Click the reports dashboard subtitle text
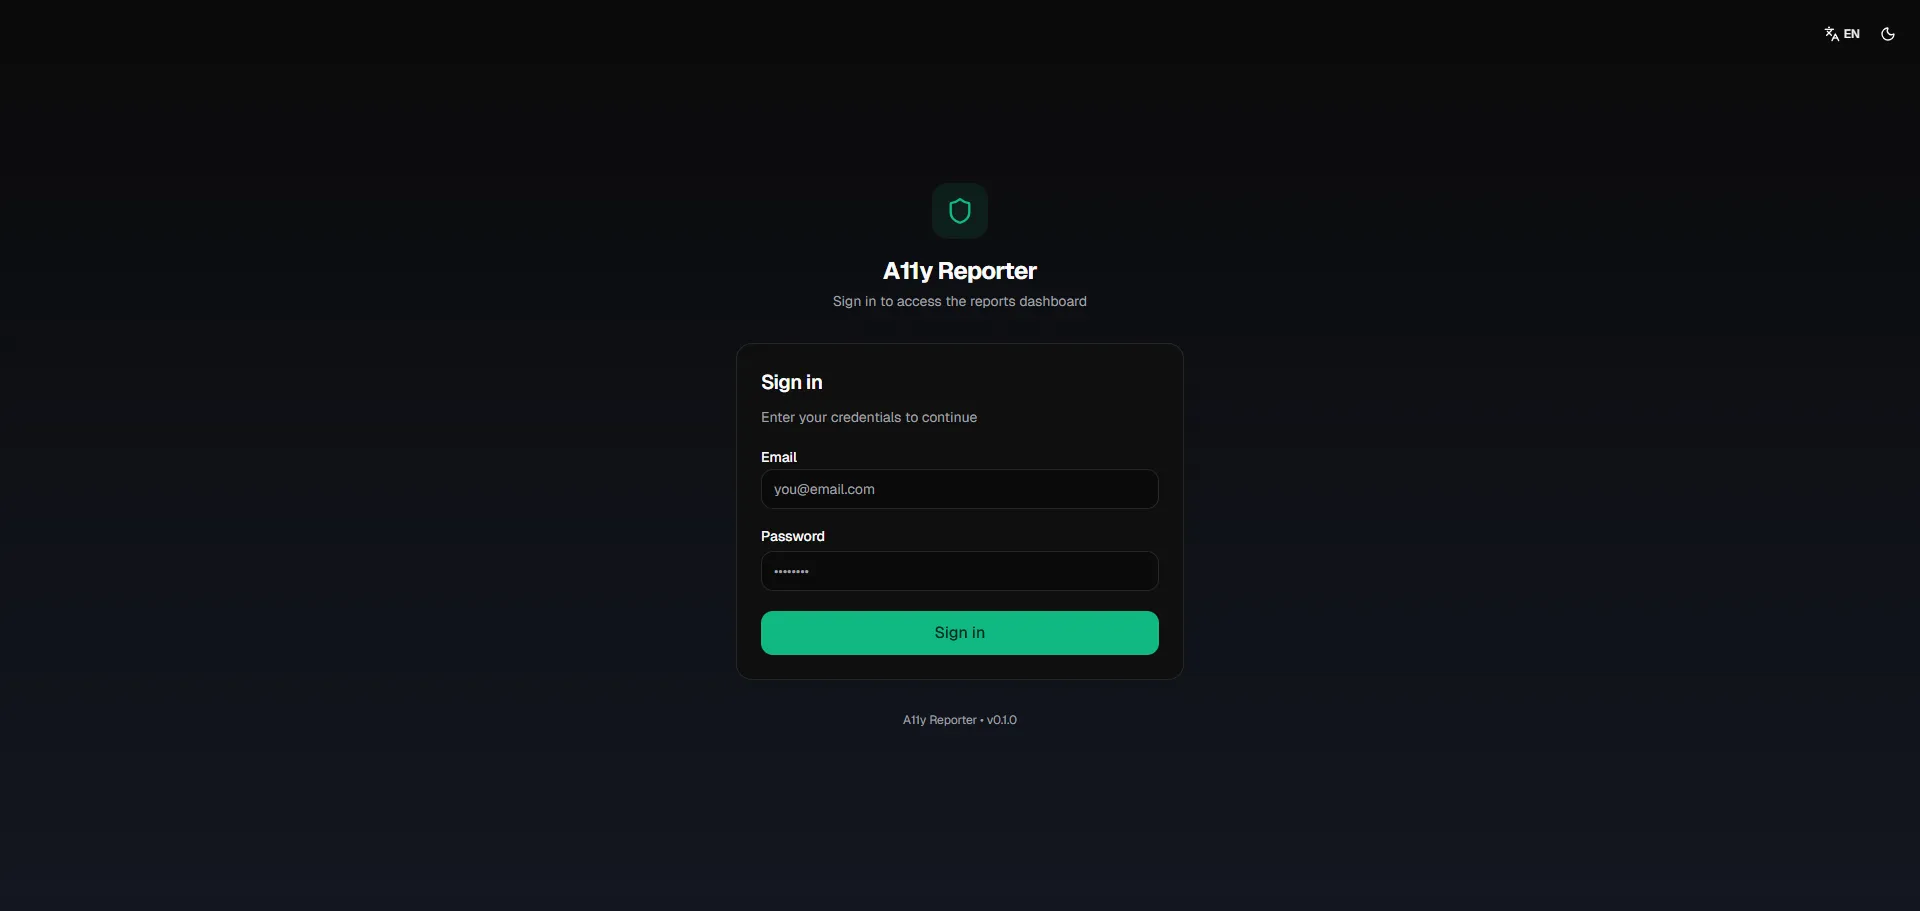Viewport: 1920px width, 911px height. (959, 301)
